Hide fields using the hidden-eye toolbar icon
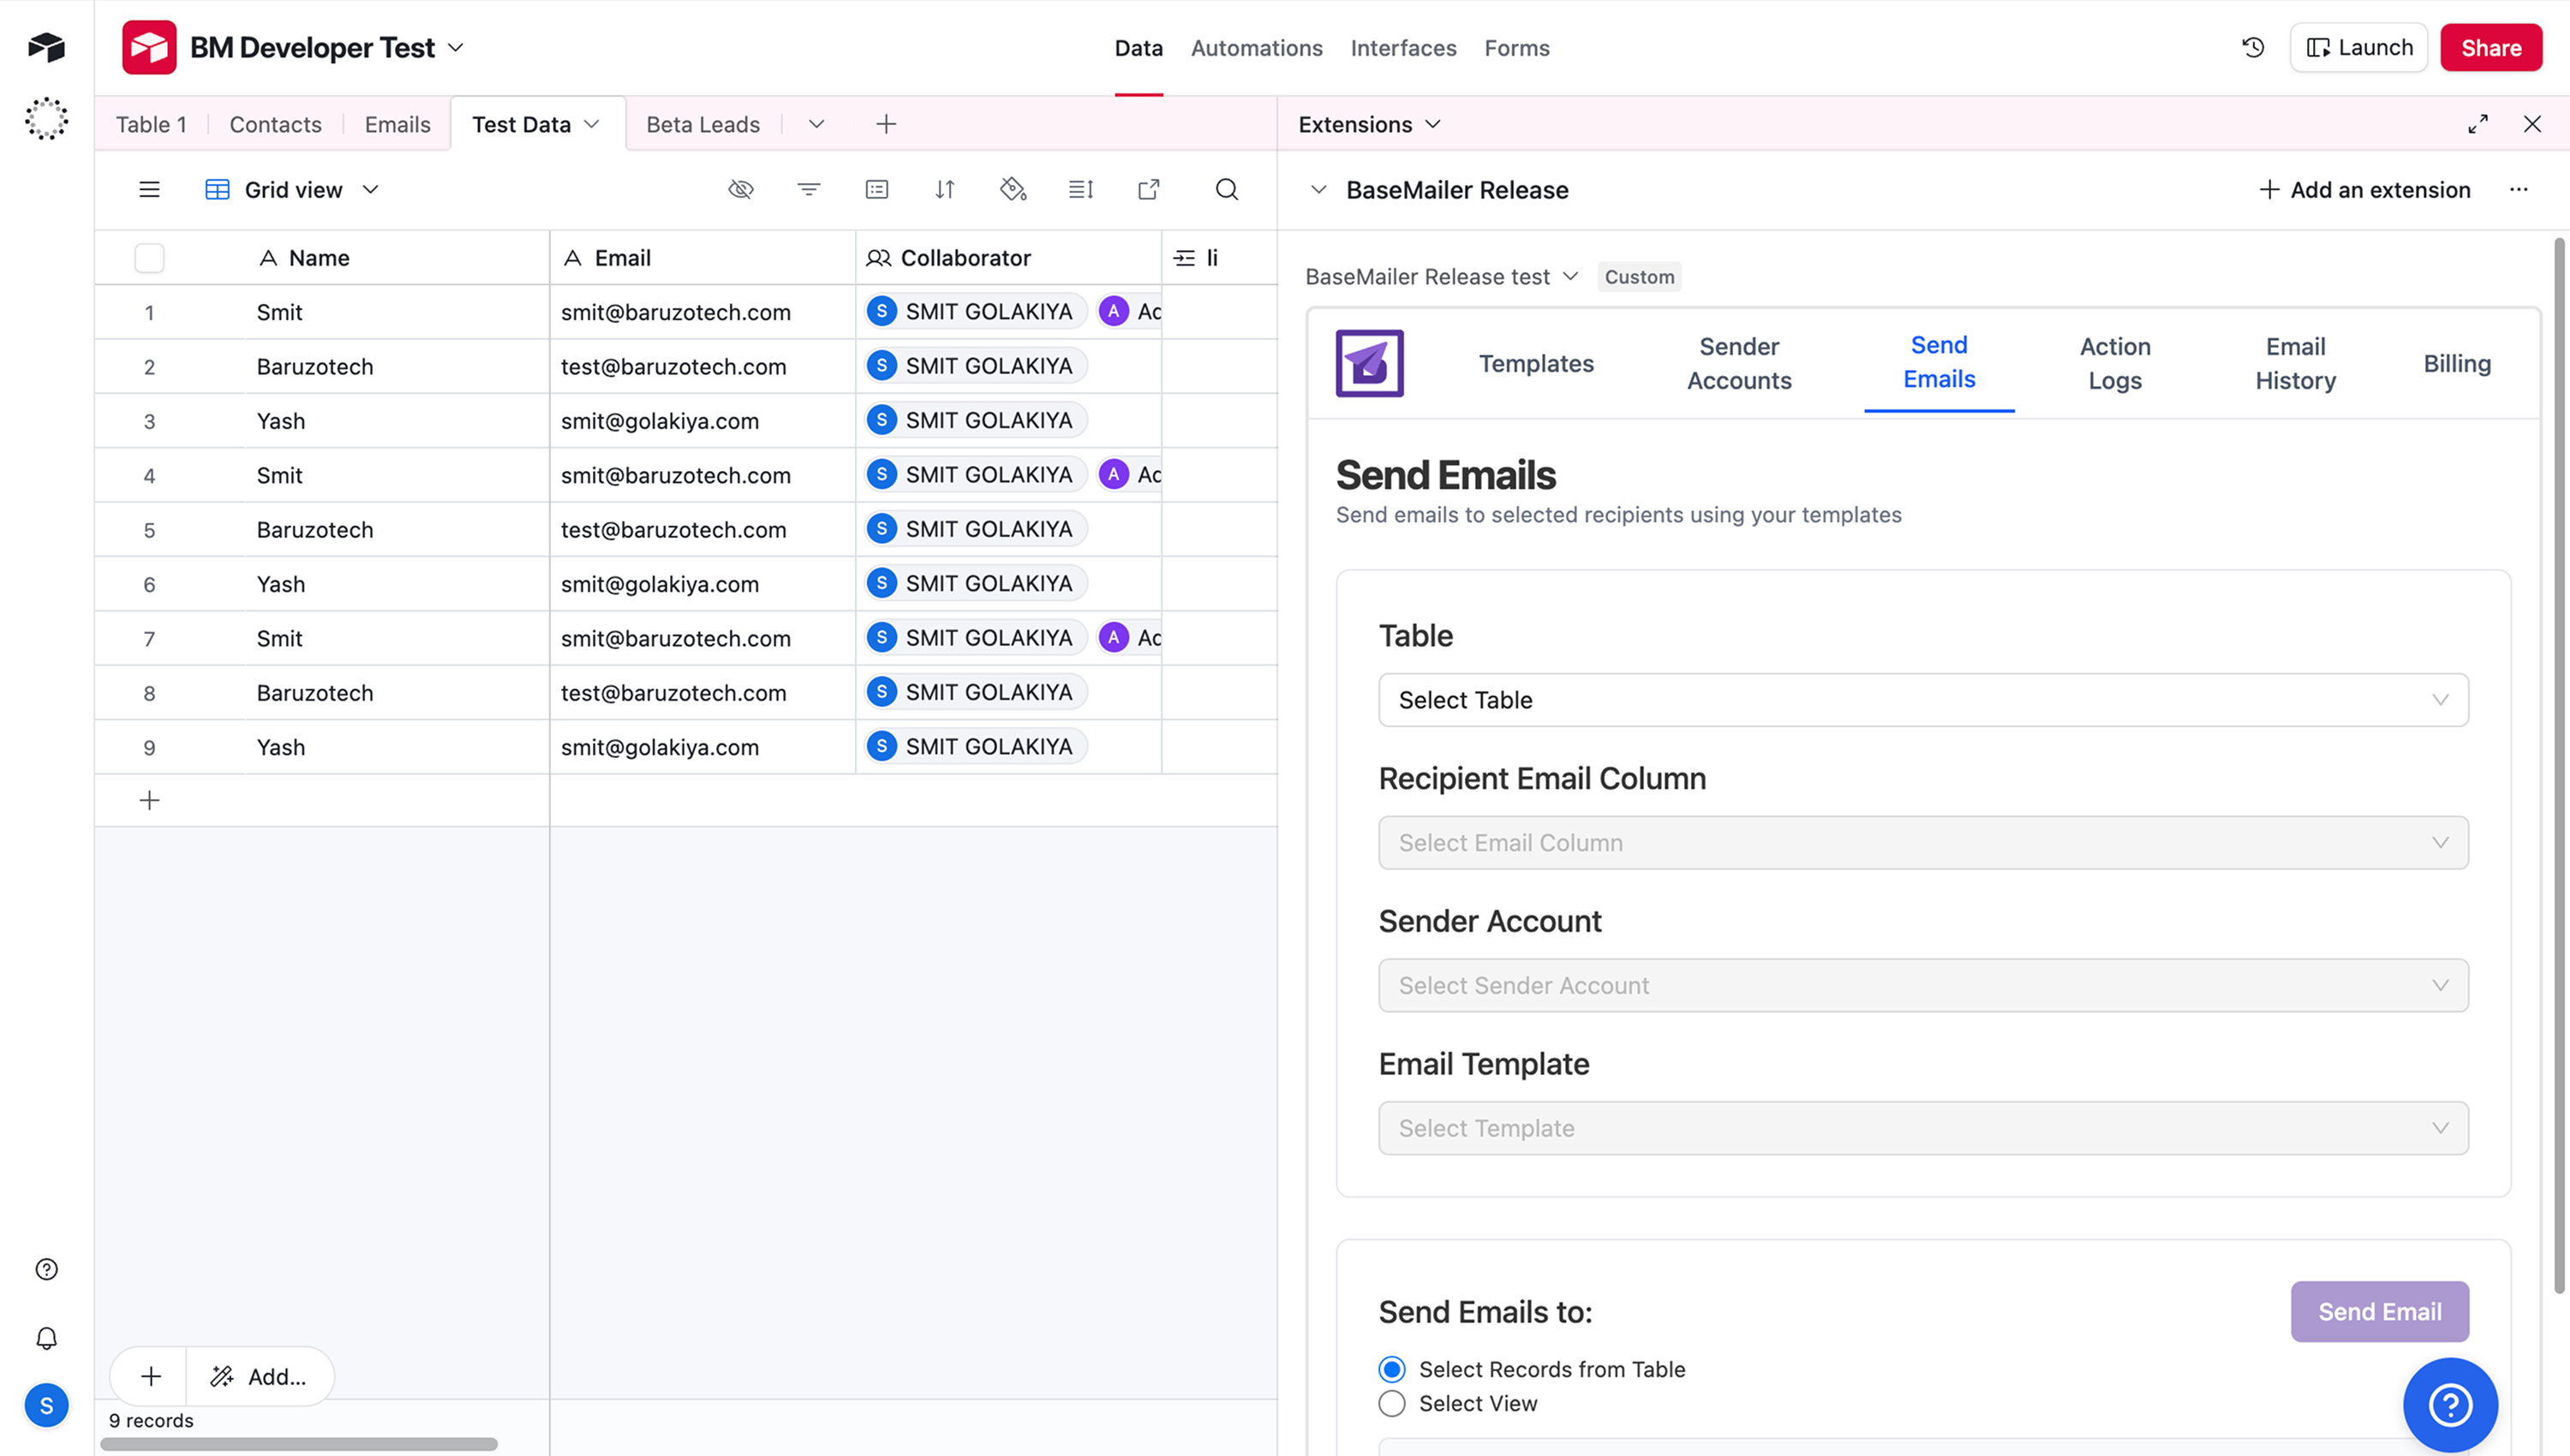Viewport: 2570px width, 1456px height. [x=741, y=189]
